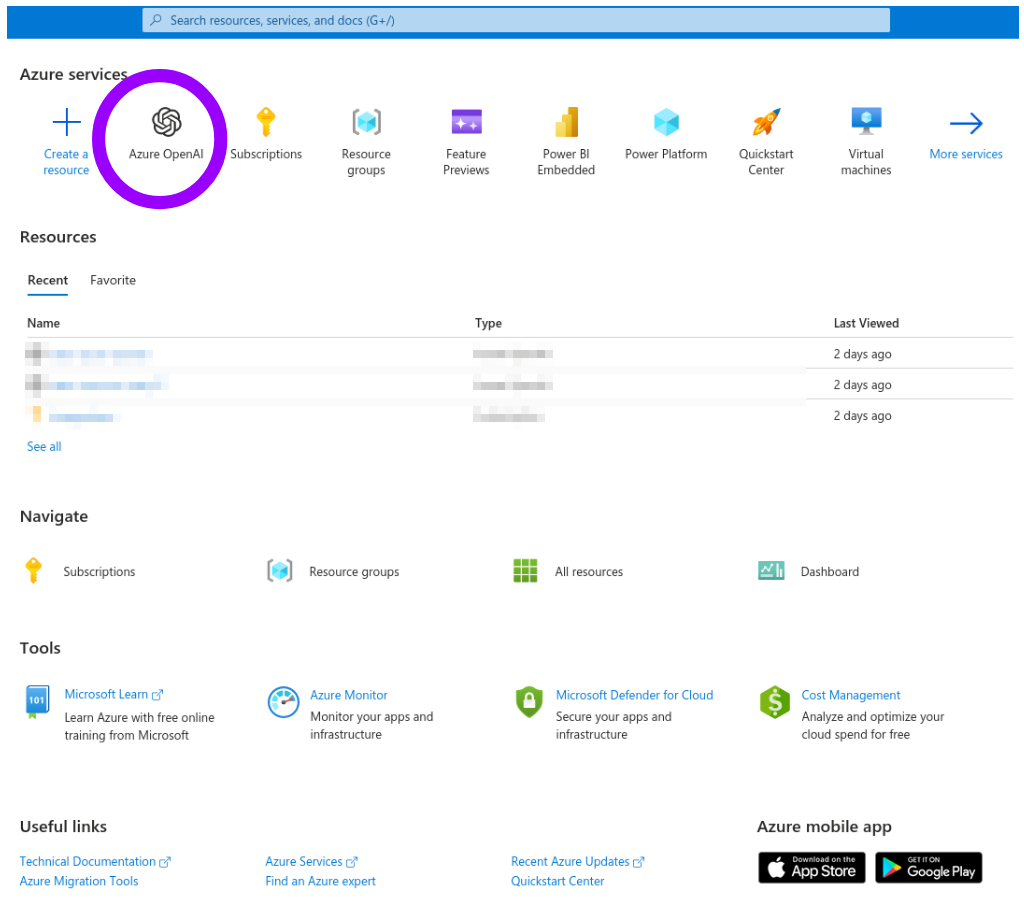Open Azure Monitor from Tools
This screenshot has height=904, width=1024.
(349, 694)
